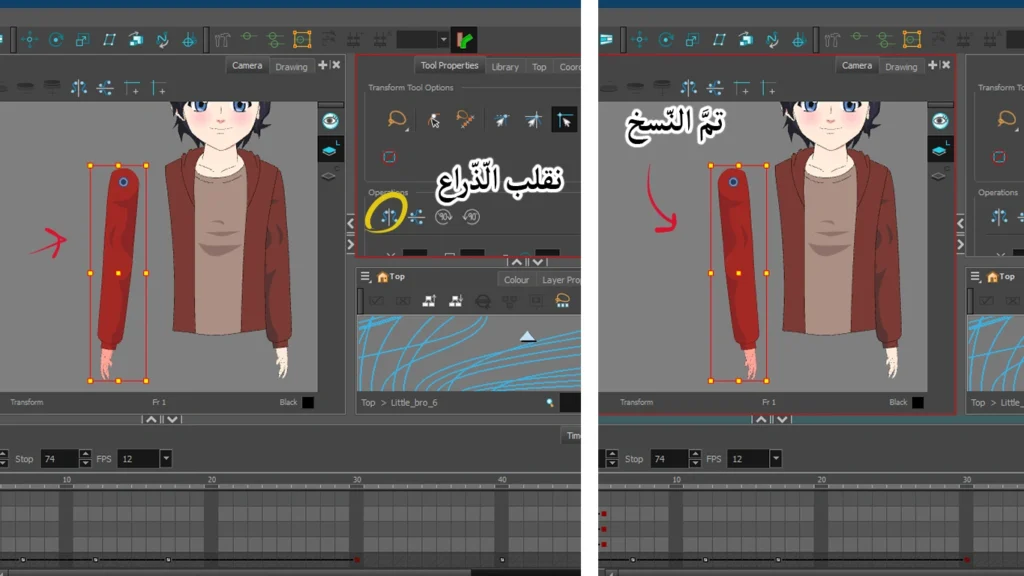The image size is (1024, 576).
Task: Rotate the selection 90 degrees clockwise
Action: tap(443, 216)
